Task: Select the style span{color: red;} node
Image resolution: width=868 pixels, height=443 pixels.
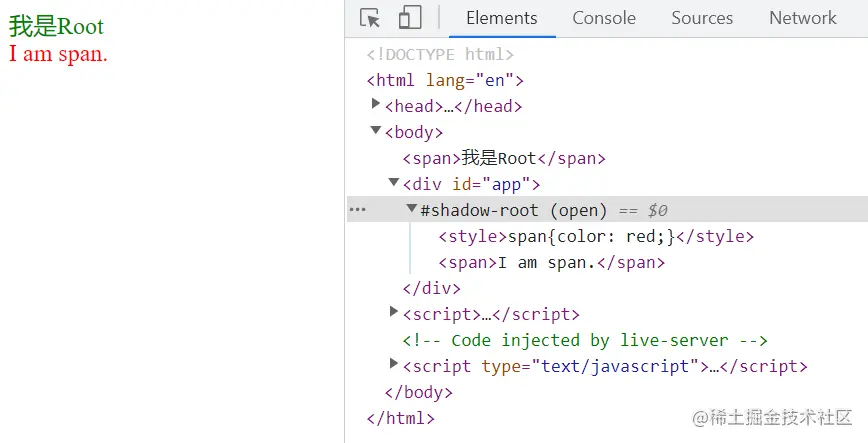Action: [x=596, y=236]
